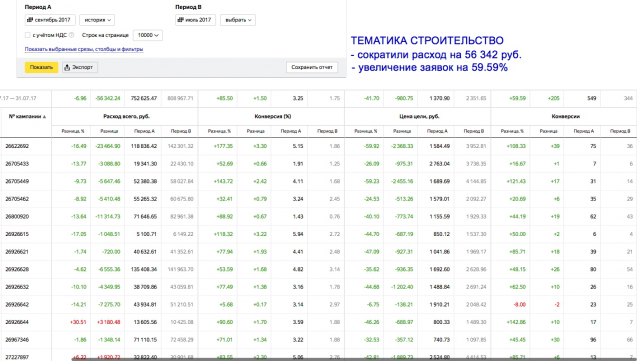The image size is (640, 361).
Task: Click the Сохранить отчет button
Action: pos(312,67)
